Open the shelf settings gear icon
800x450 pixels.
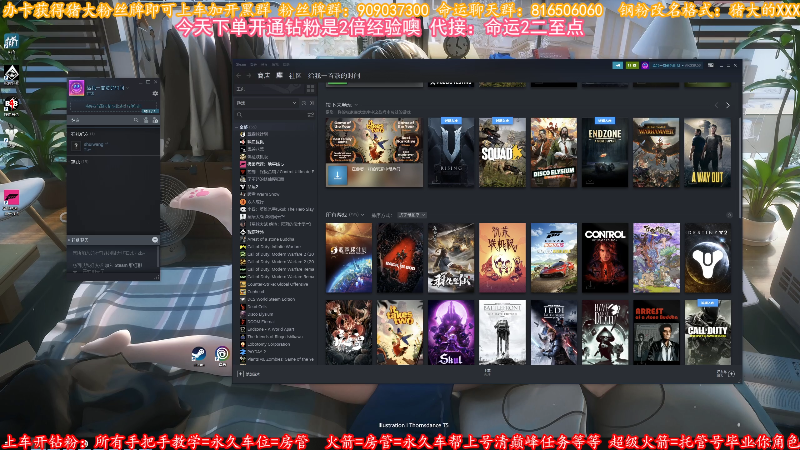point(729,215)
